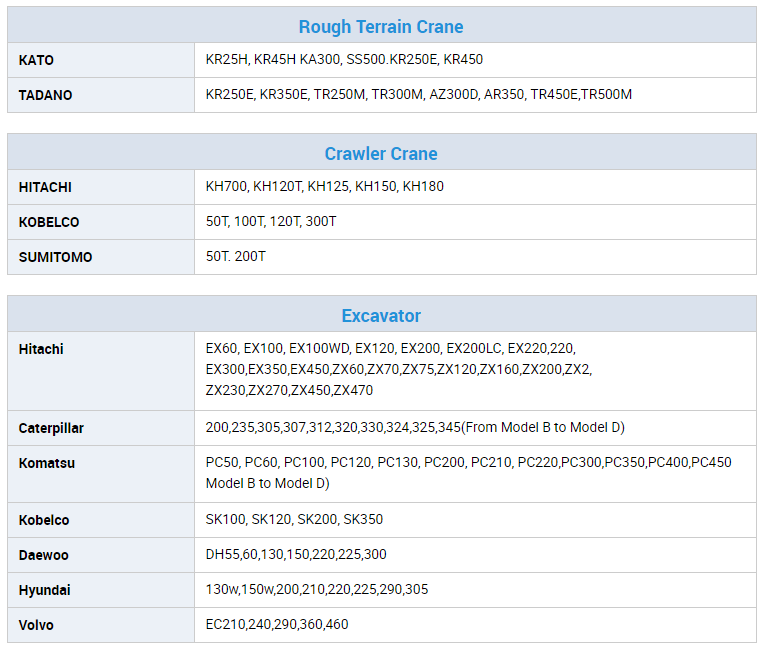This screenshot has width=763, height=648.
Task: Select the models list starting KH700
Action: pyautogui.click(x=325, y=186)
